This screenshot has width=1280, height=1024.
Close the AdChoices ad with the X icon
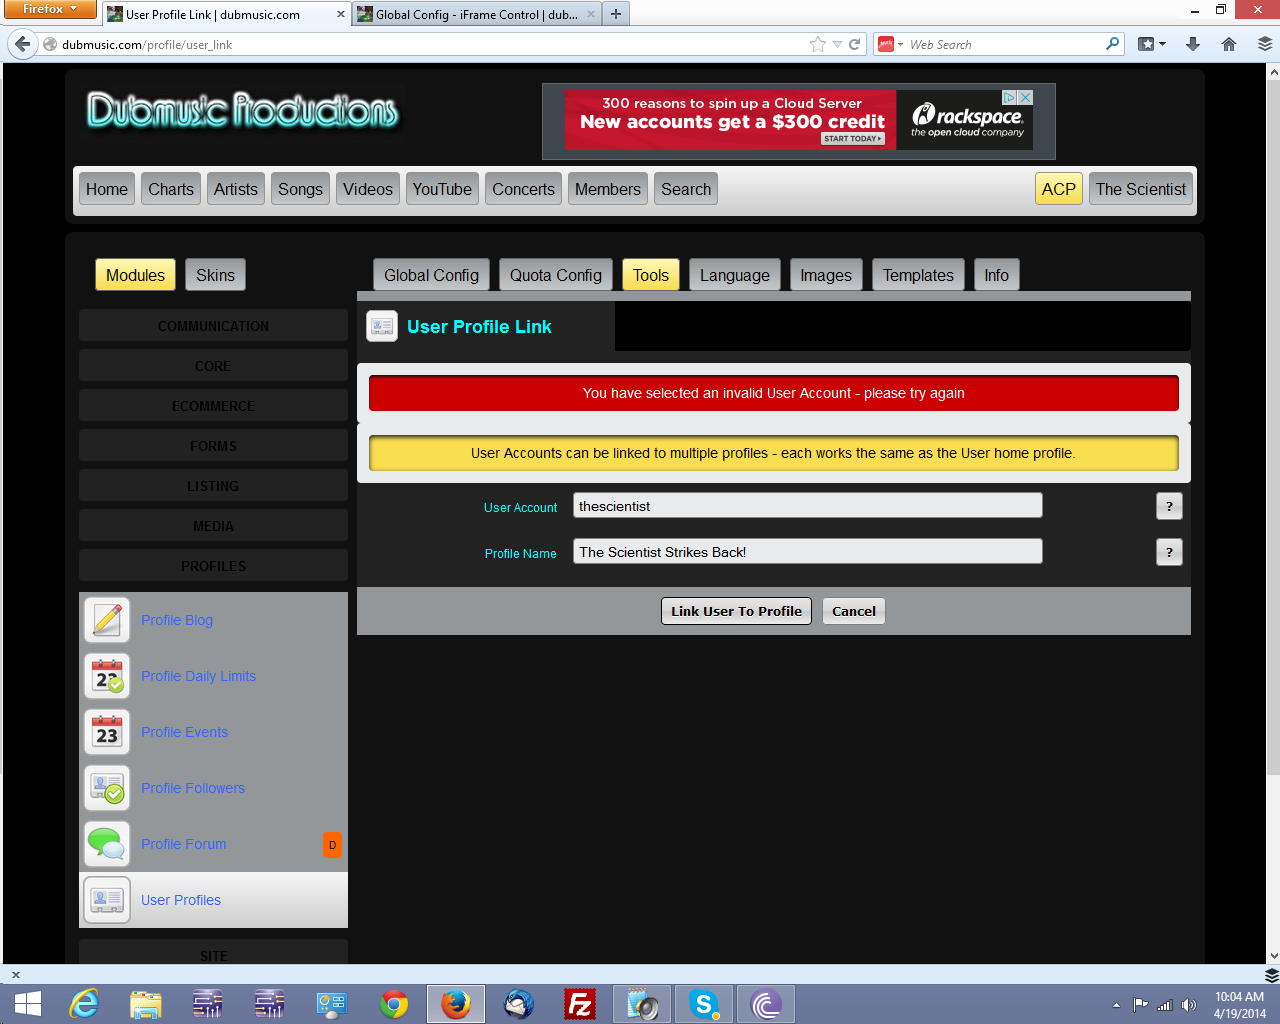point(1025,98)
